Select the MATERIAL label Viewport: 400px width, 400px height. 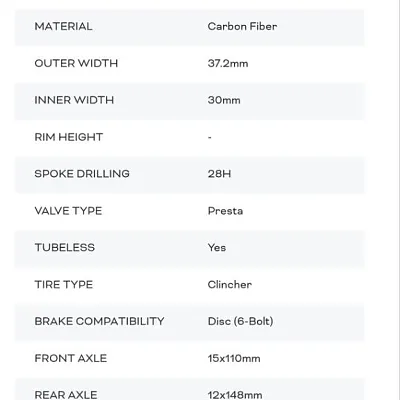click(x=63, y=26)
